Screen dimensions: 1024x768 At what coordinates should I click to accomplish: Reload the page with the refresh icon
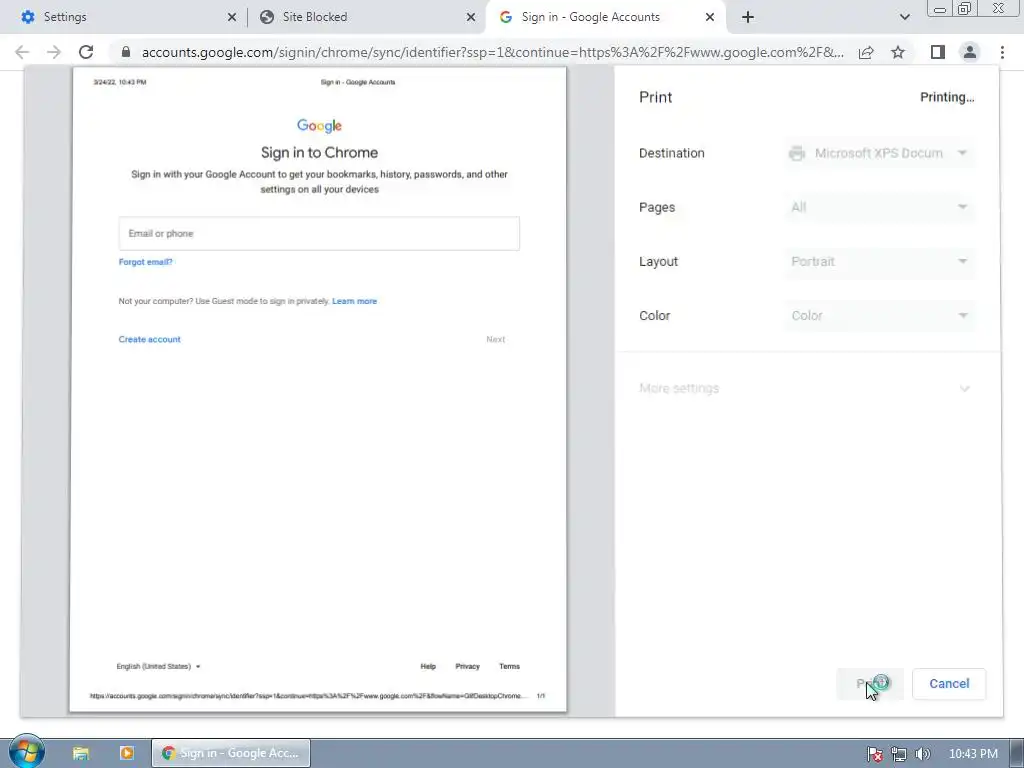click(86, 52)
